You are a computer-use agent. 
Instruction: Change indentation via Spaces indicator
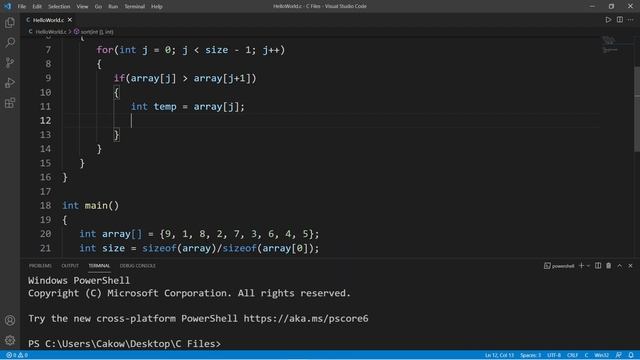click(x=530, y=355)
